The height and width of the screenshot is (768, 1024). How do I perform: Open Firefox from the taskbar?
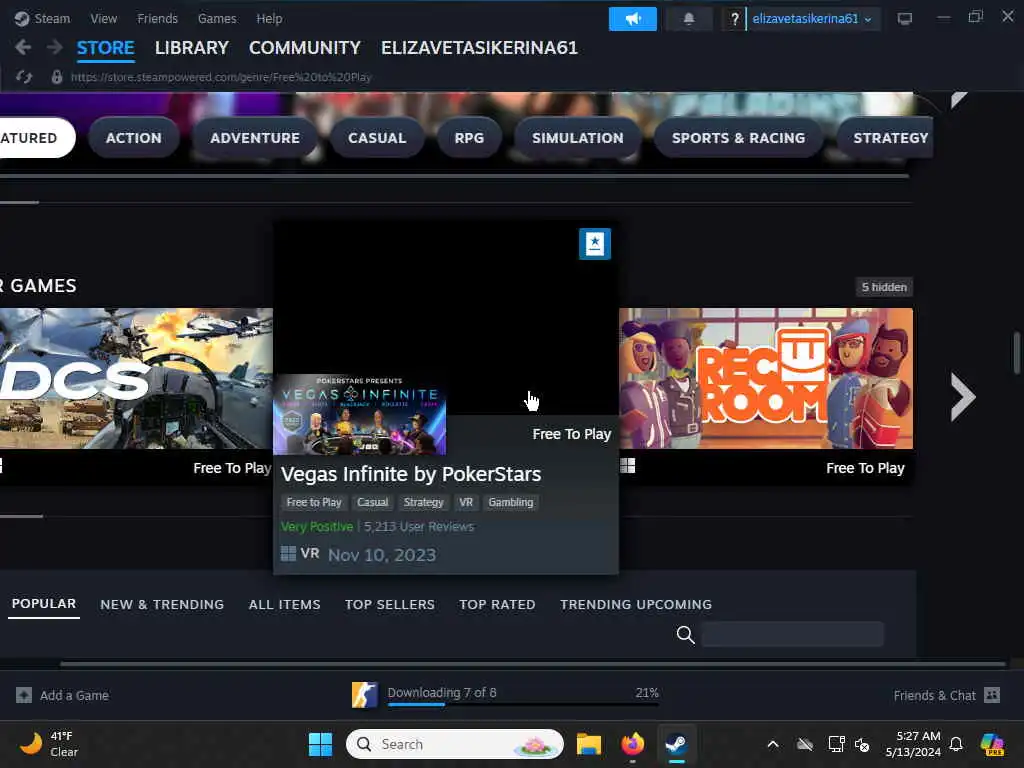pyautogui.click(x=632, y=744)
